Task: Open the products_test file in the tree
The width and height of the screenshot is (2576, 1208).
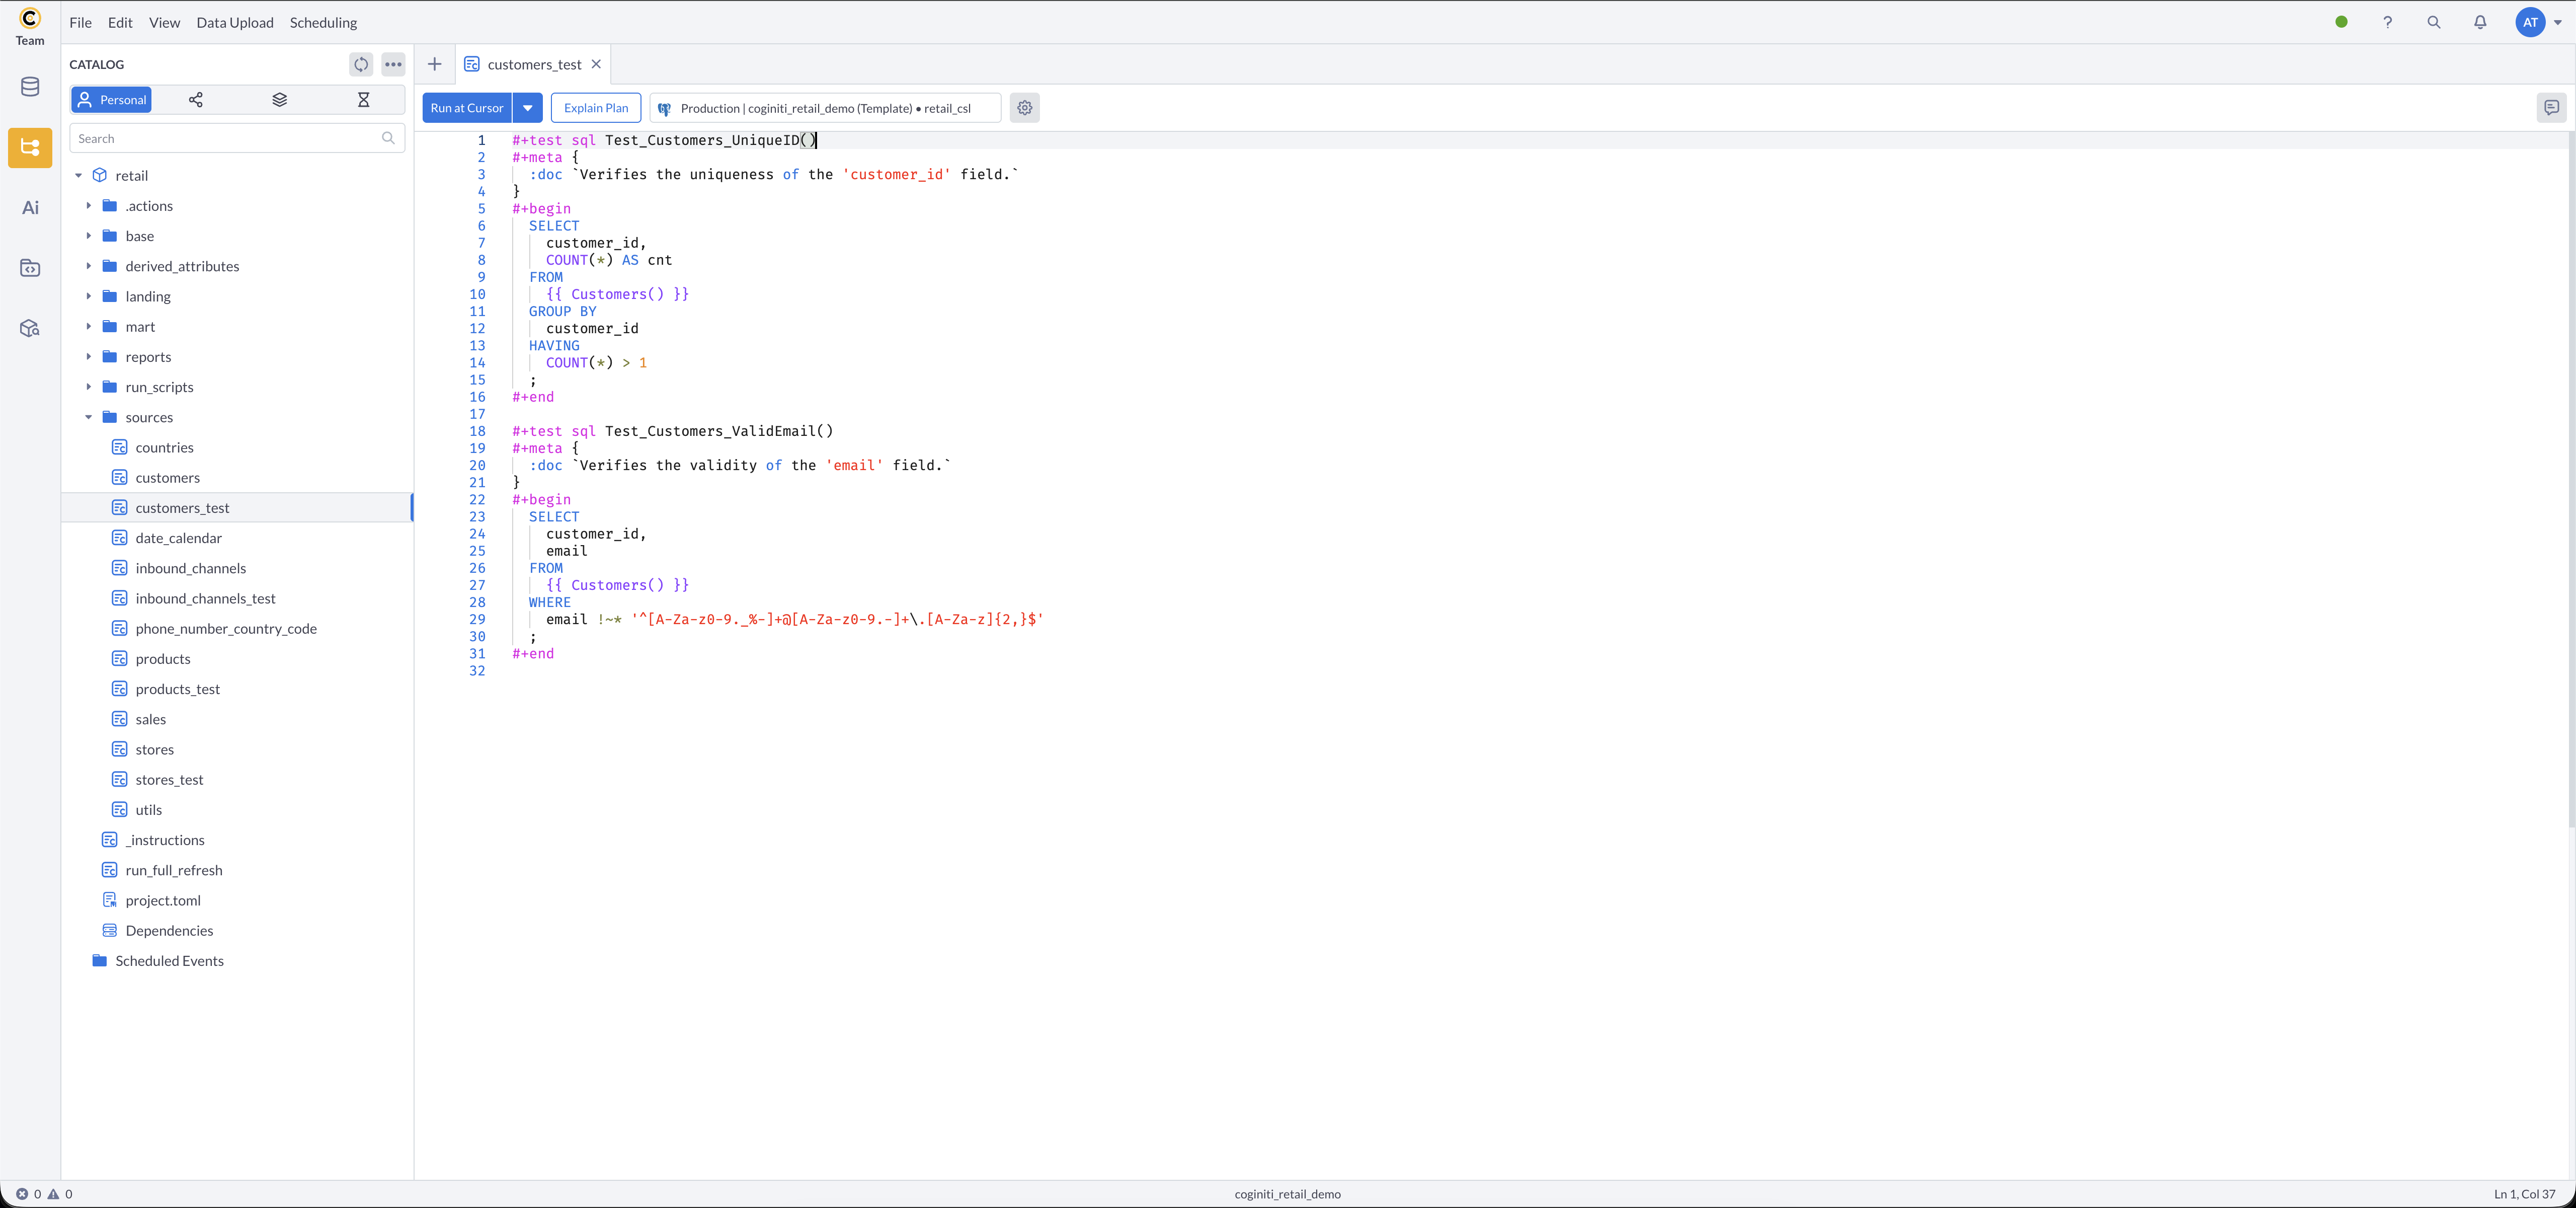Action: coord(177,689)
